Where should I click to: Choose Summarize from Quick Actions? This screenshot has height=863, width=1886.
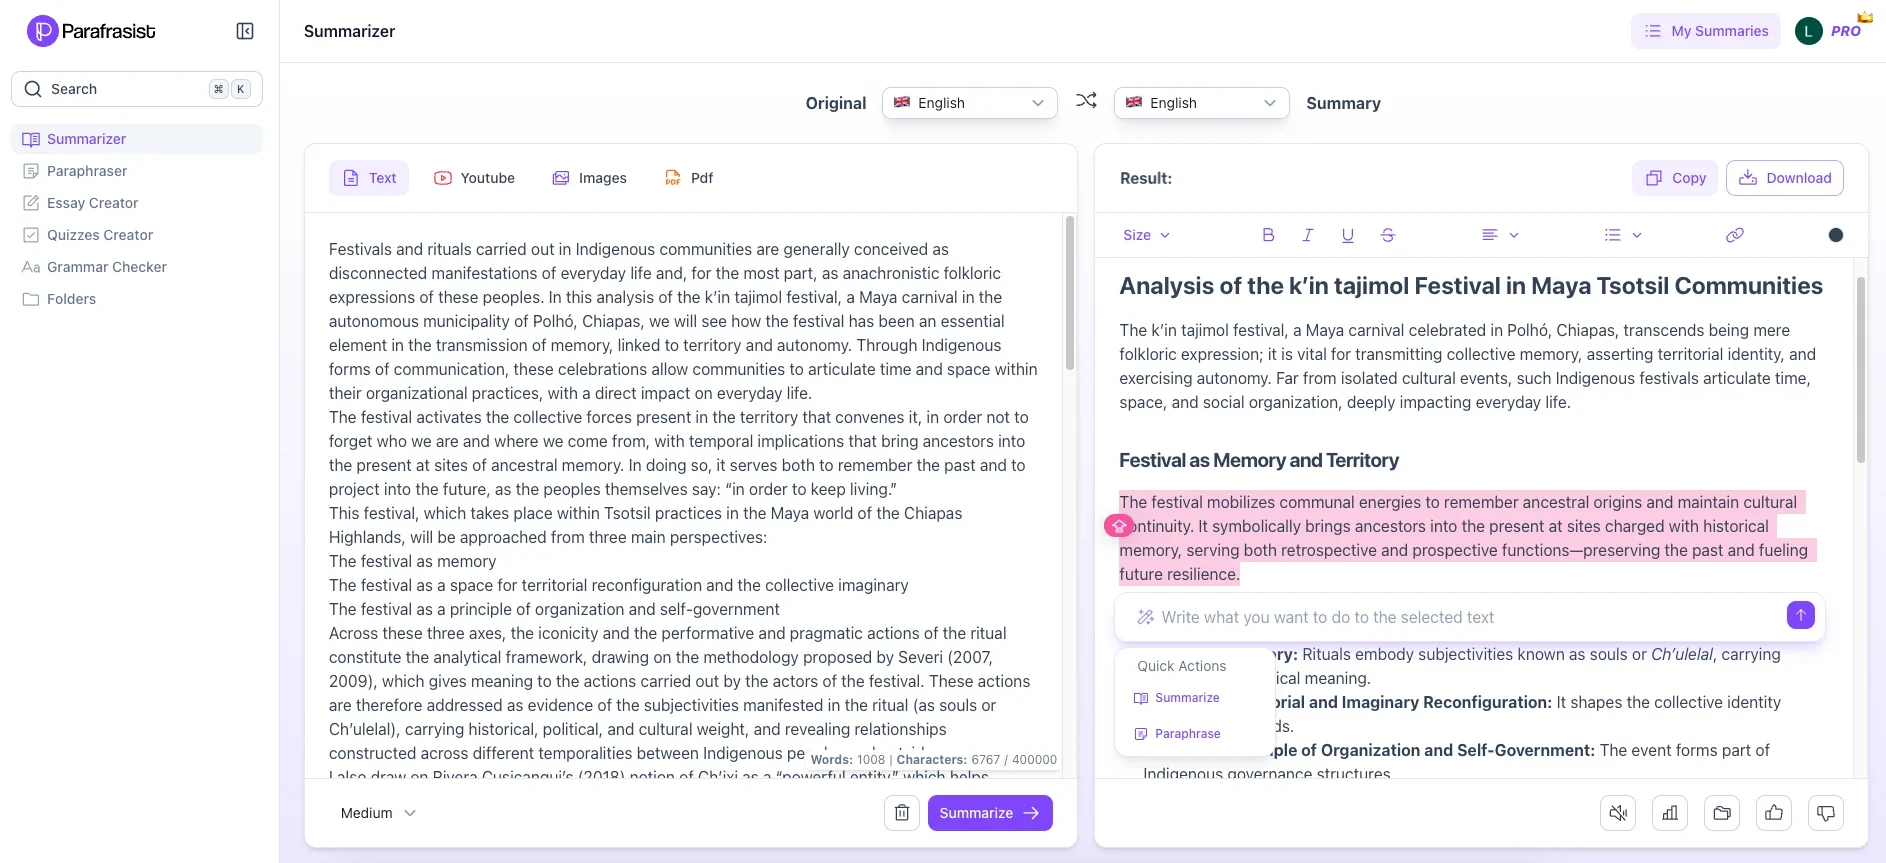tap(1177, 698)
